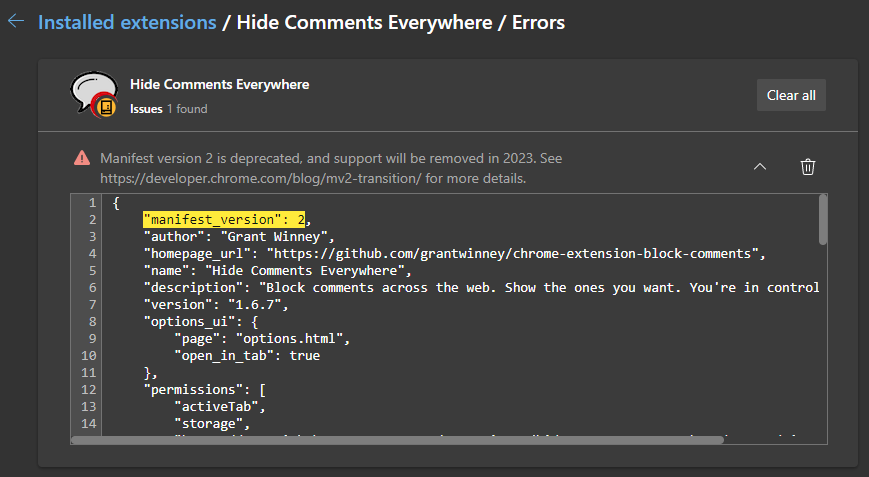Click the Issues 1 found label
Image resolution: width=869 pixels, height=477 pixels.
pyautogui.click(x=168, y=109)
